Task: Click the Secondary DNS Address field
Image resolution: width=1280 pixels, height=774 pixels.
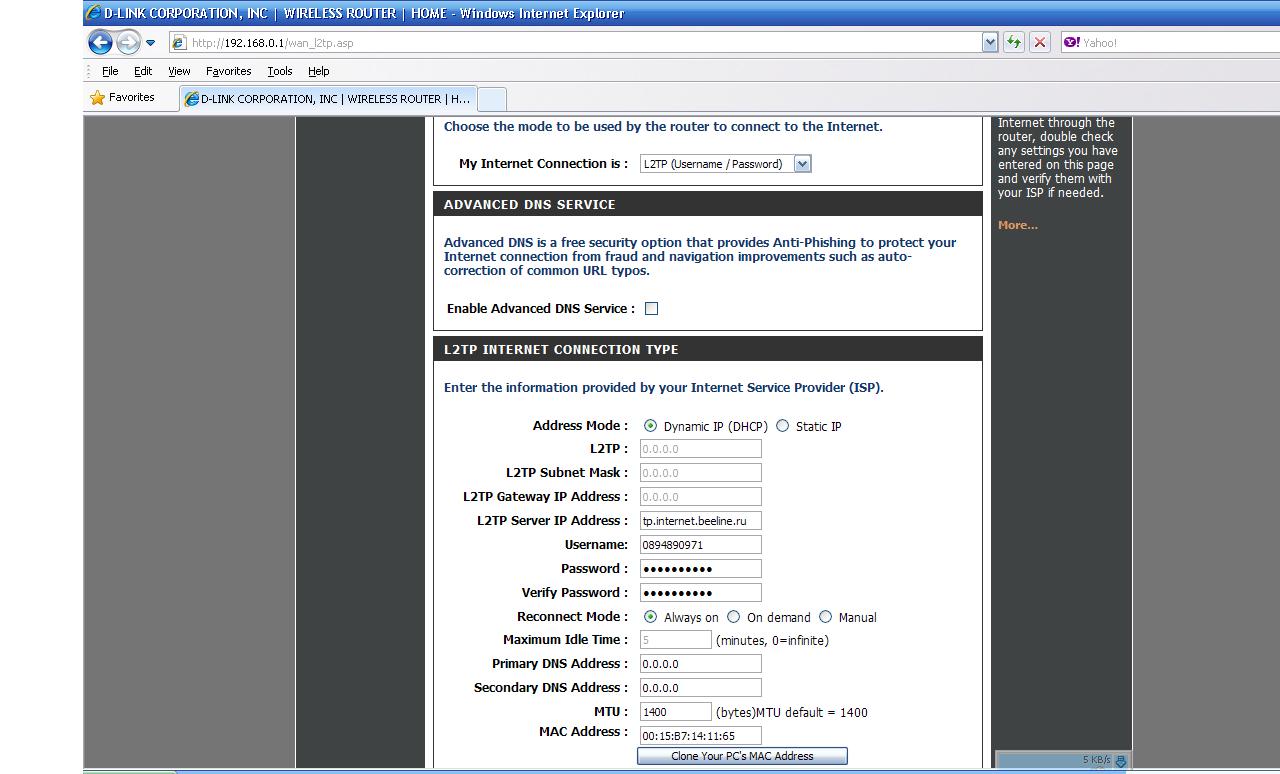Action: (700, 688)
